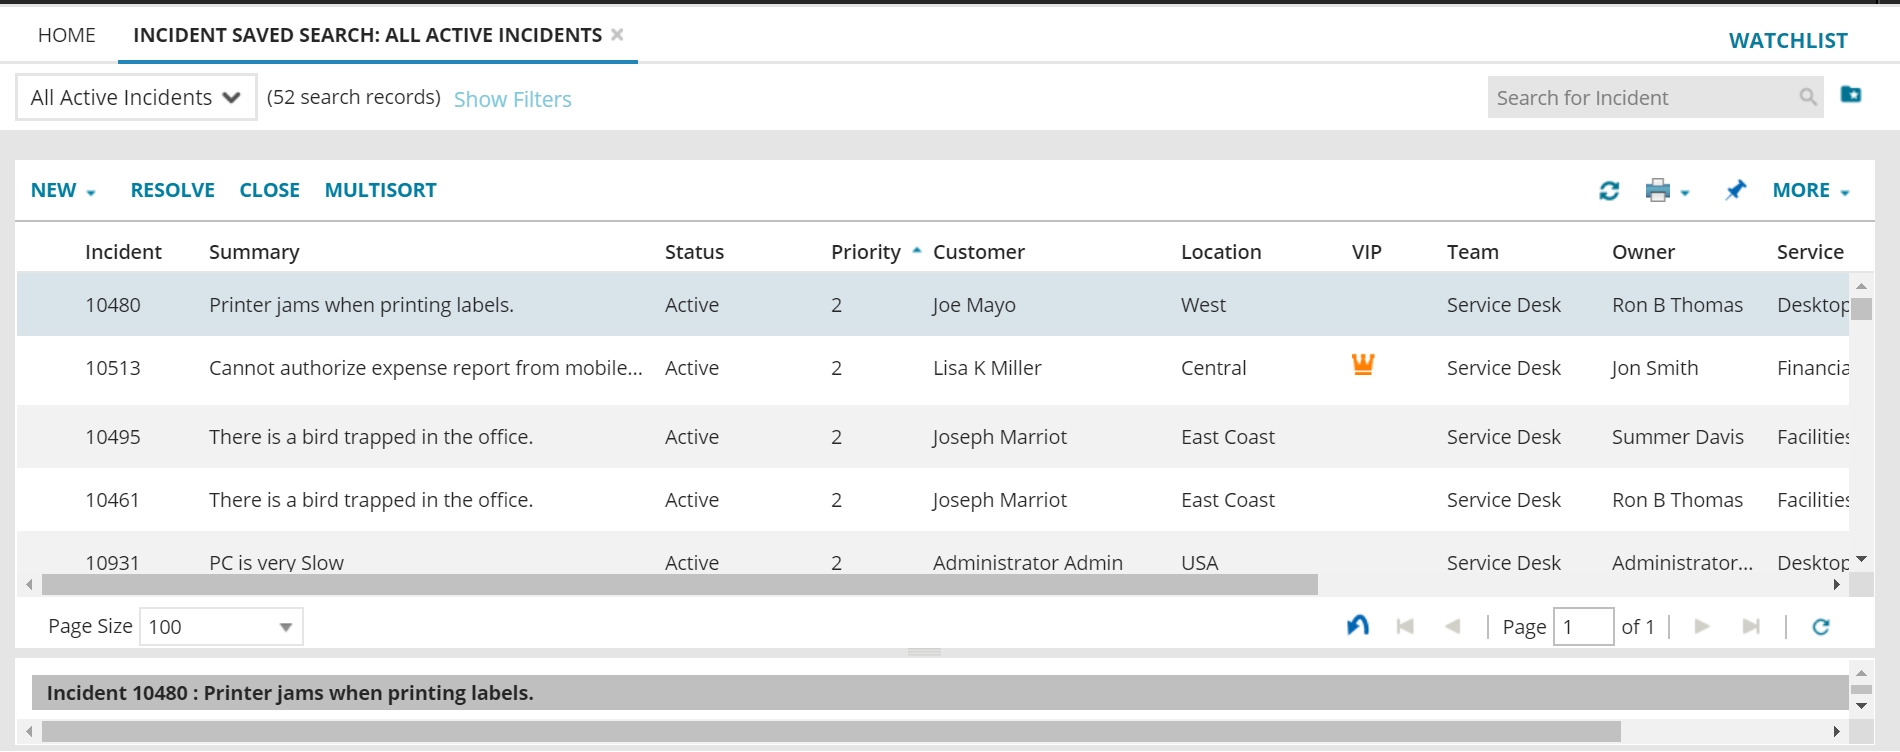The image size is (1900, 752).
Task: Go to the next page of results
Action: [x=1702, y=627]
